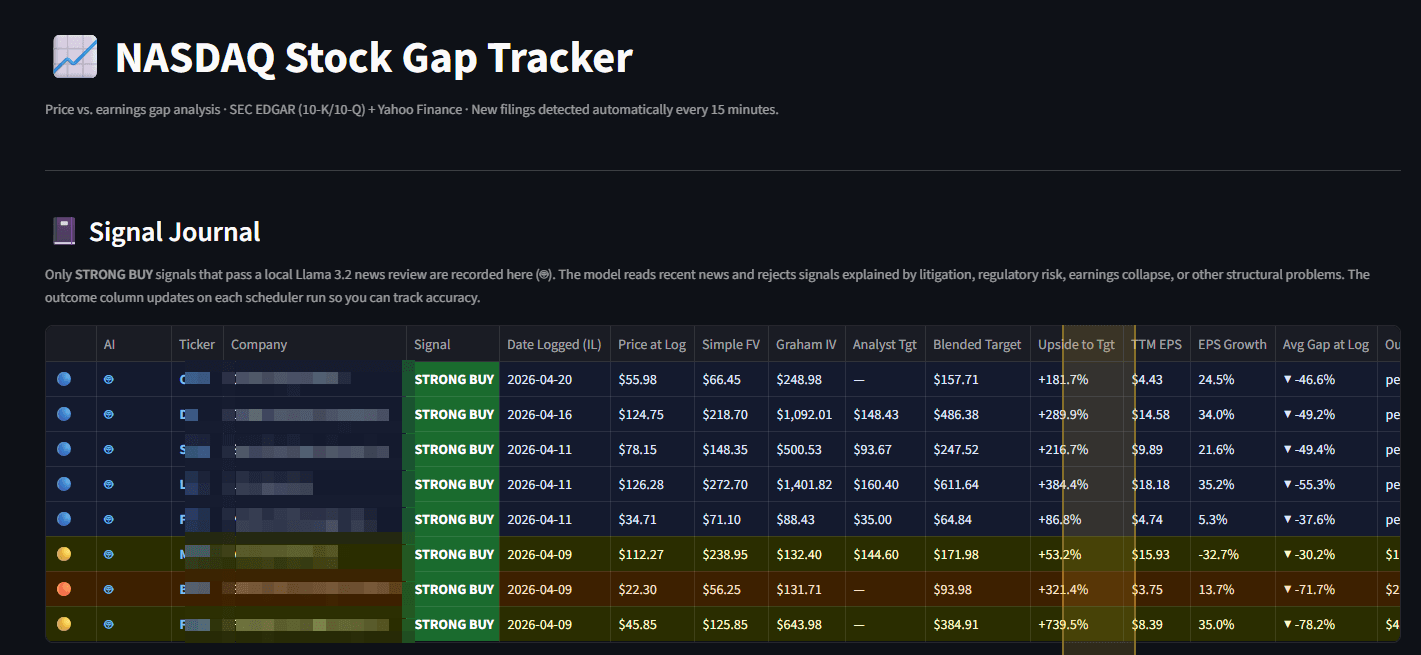This screenshot has height=655, width=1421.
Task: Sort by the Ticker column header
Action: click(x=197, y=344)
